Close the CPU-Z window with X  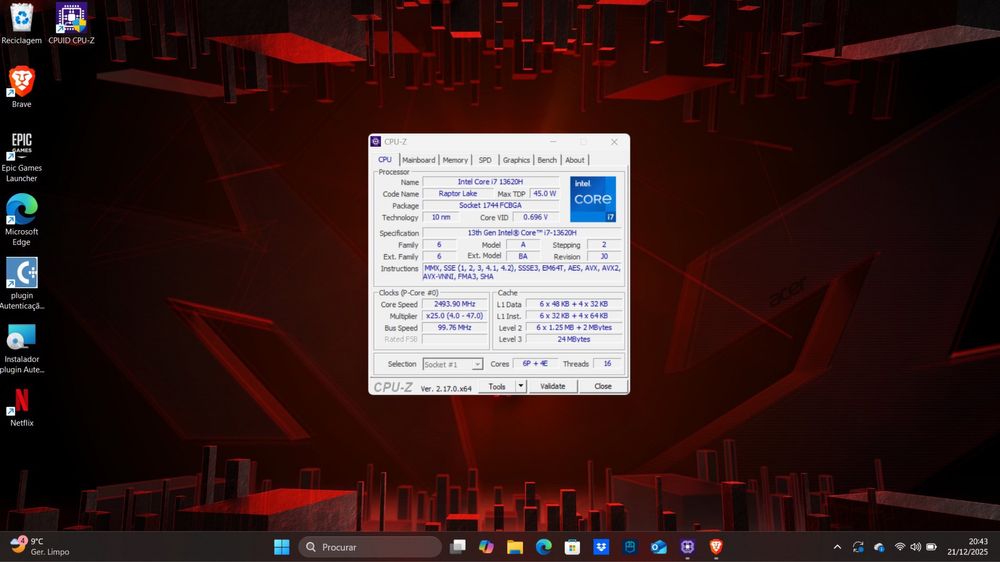click(x=614, y=142)
